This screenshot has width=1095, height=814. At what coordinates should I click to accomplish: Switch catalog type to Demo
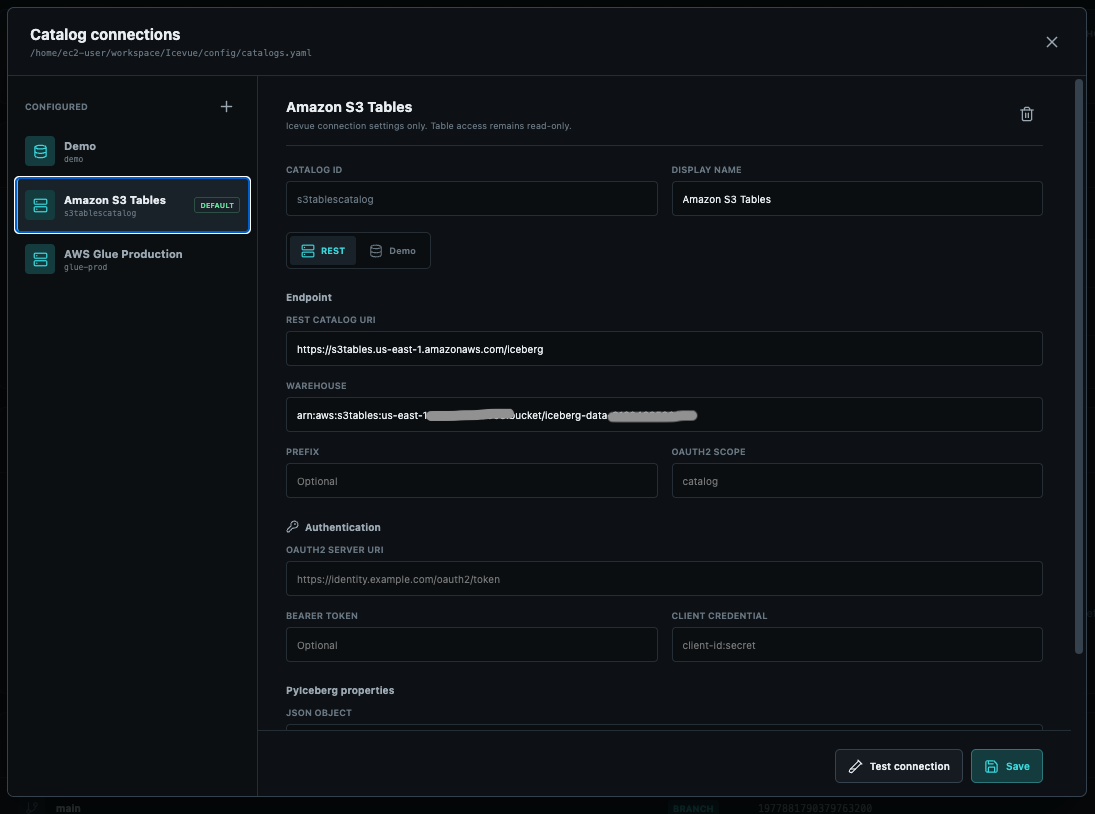pyautogui.click(x=392, y=251)
